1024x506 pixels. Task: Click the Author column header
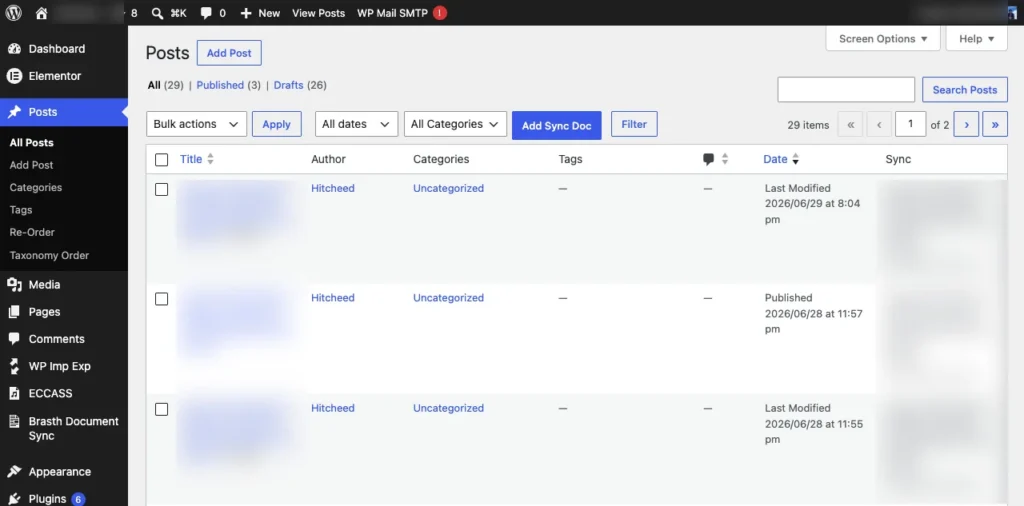[328, 159]
